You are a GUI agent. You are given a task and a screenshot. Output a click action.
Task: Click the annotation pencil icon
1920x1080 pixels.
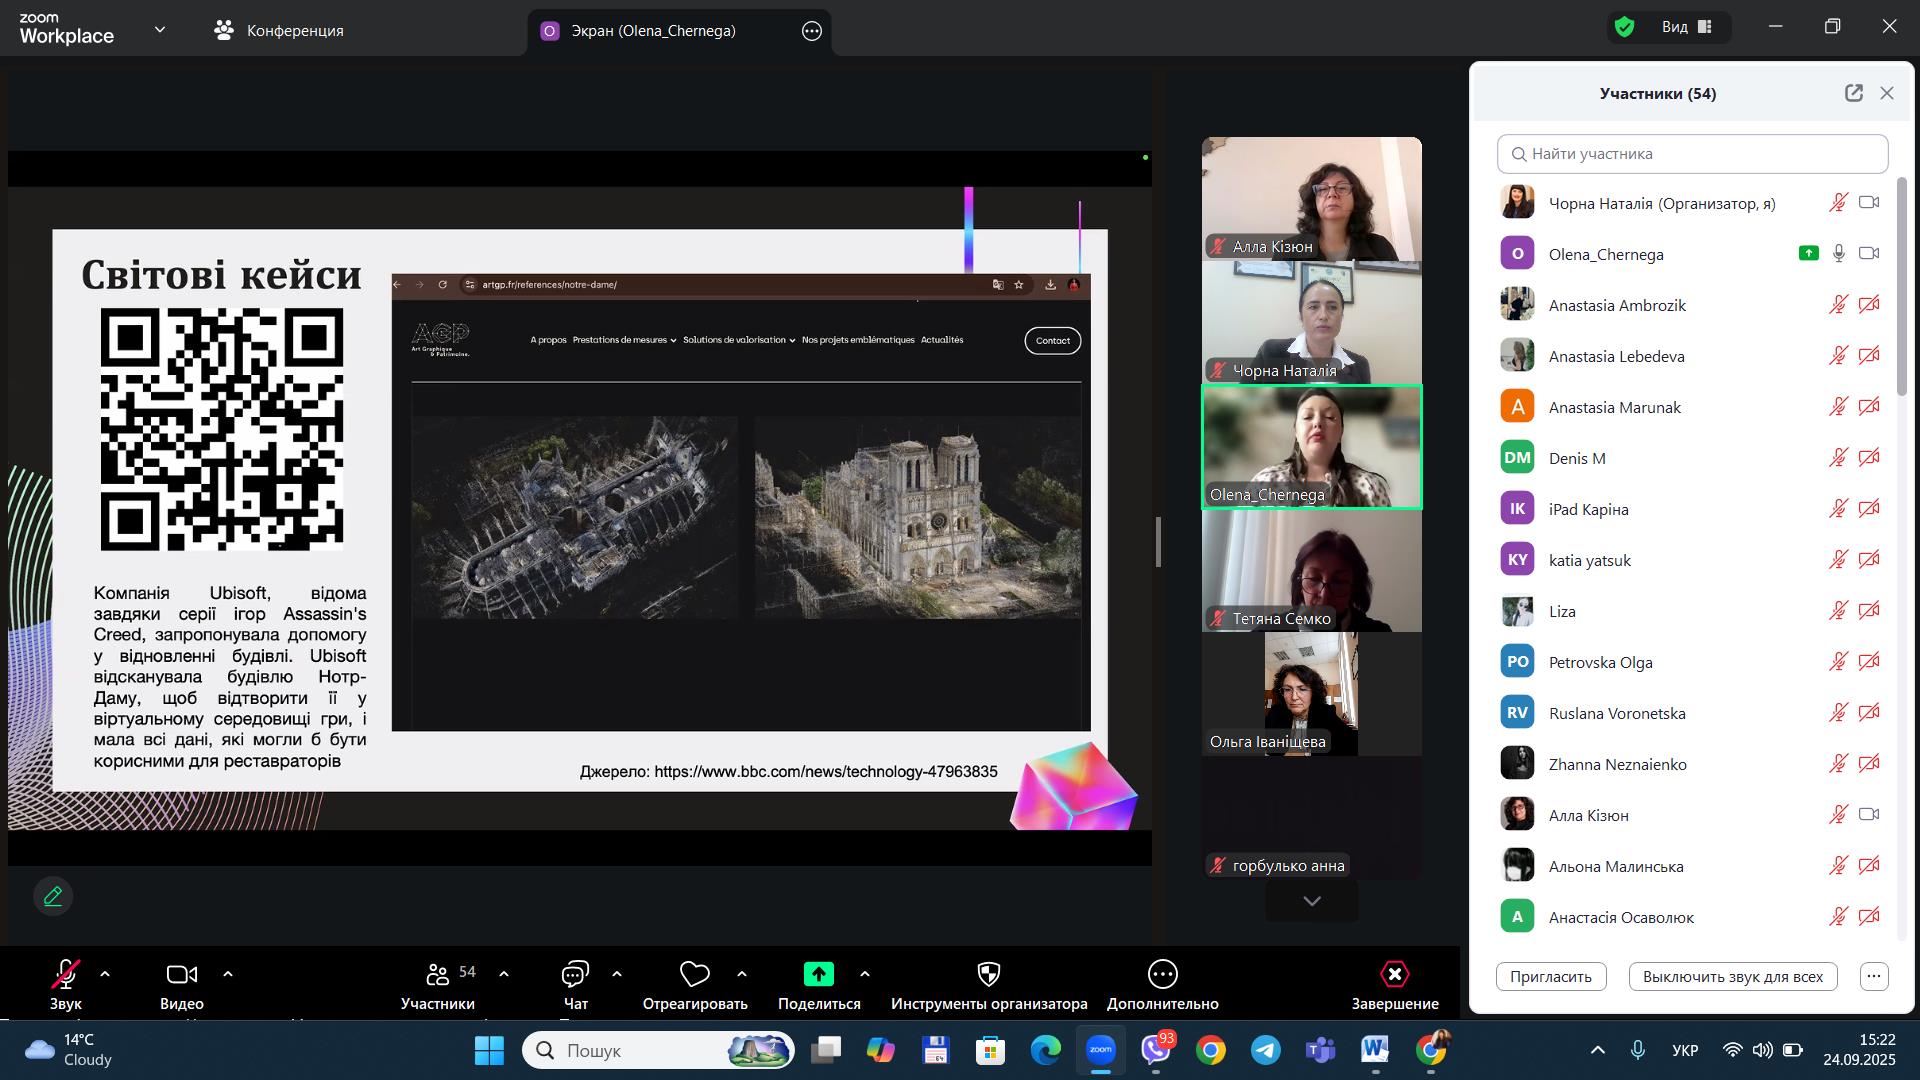click(x=53, y=896)
